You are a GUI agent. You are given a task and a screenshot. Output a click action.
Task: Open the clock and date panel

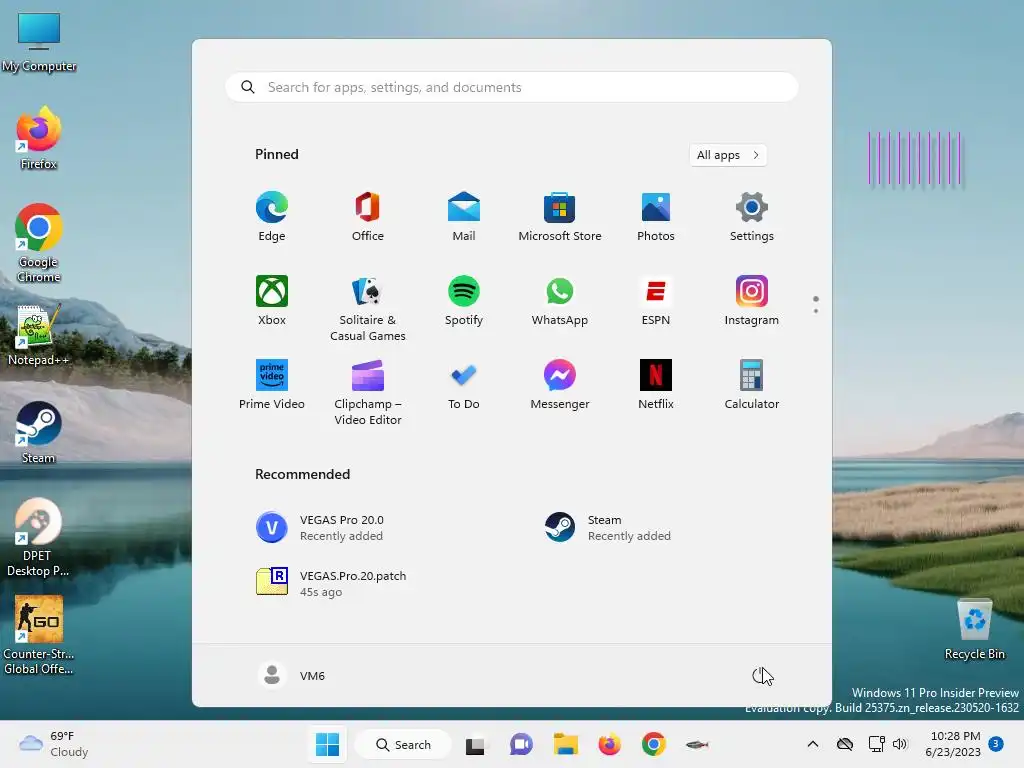953,744
